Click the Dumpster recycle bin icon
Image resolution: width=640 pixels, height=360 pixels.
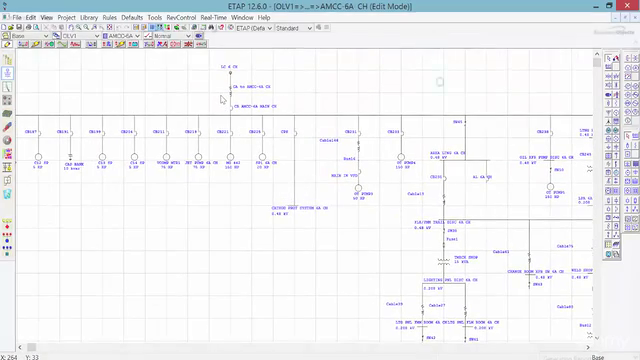7,194
